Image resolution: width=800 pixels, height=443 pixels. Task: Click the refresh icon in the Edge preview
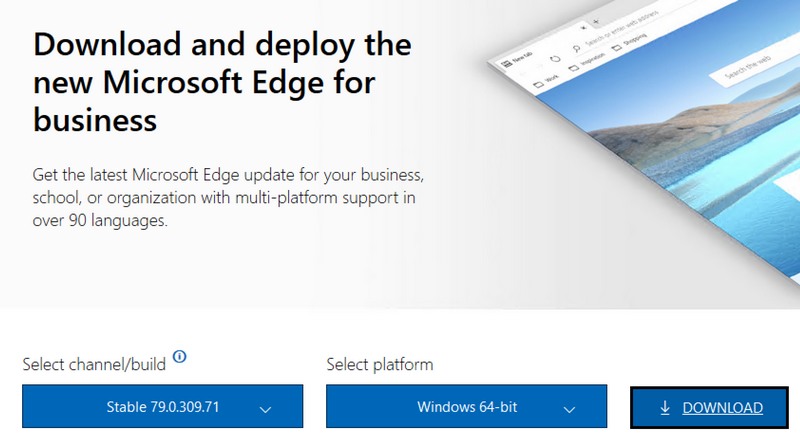(x=554, y=59)
